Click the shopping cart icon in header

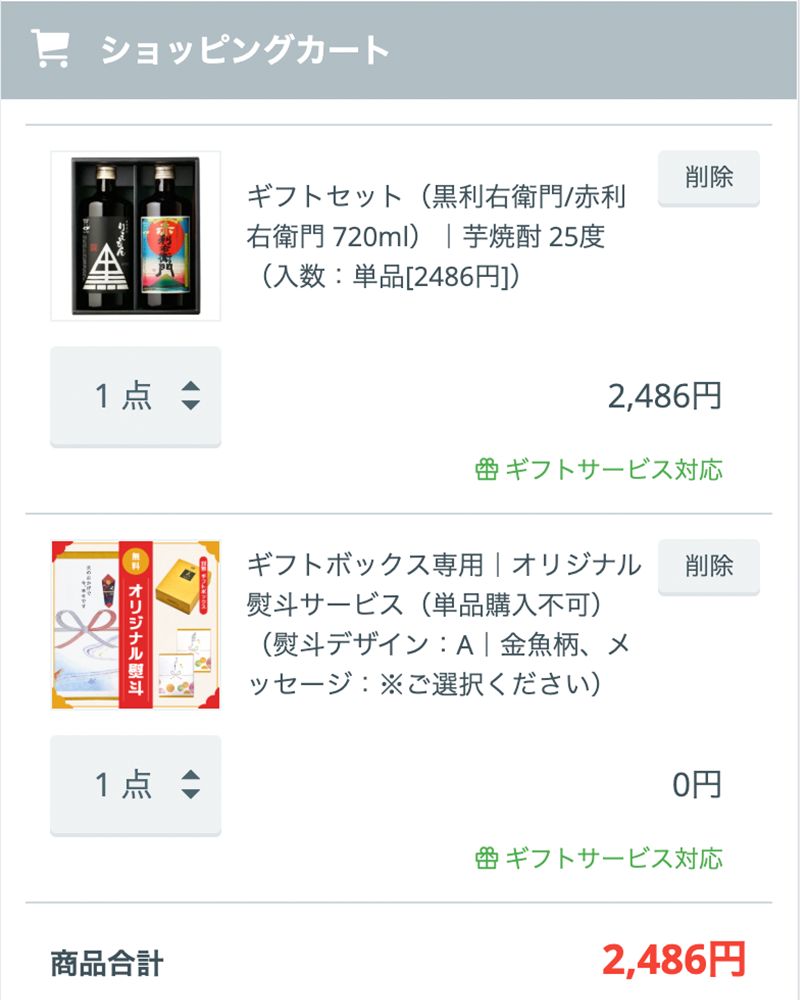[x=50, y=48]
